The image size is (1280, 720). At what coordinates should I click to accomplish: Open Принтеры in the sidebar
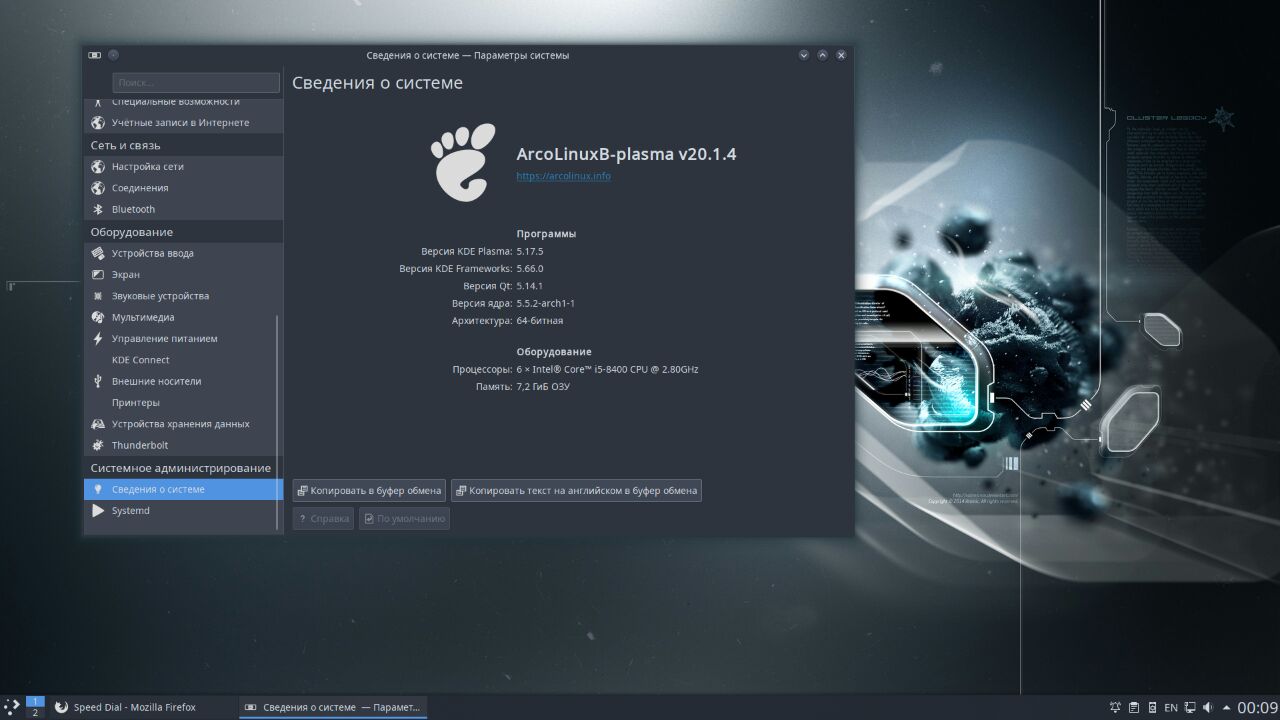(184, 403)
